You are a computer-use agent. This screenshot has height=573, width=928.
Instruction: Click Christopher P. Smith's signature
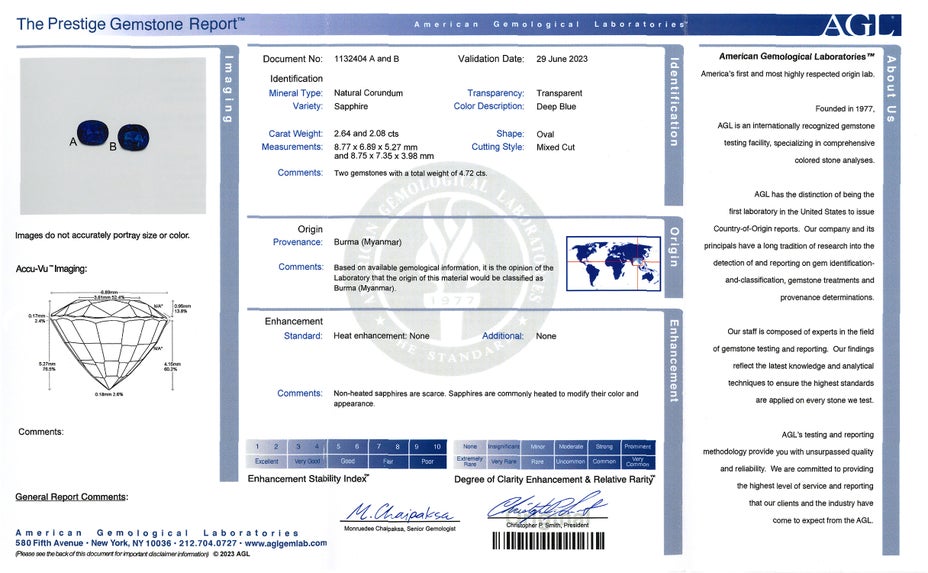coord(545,507)
